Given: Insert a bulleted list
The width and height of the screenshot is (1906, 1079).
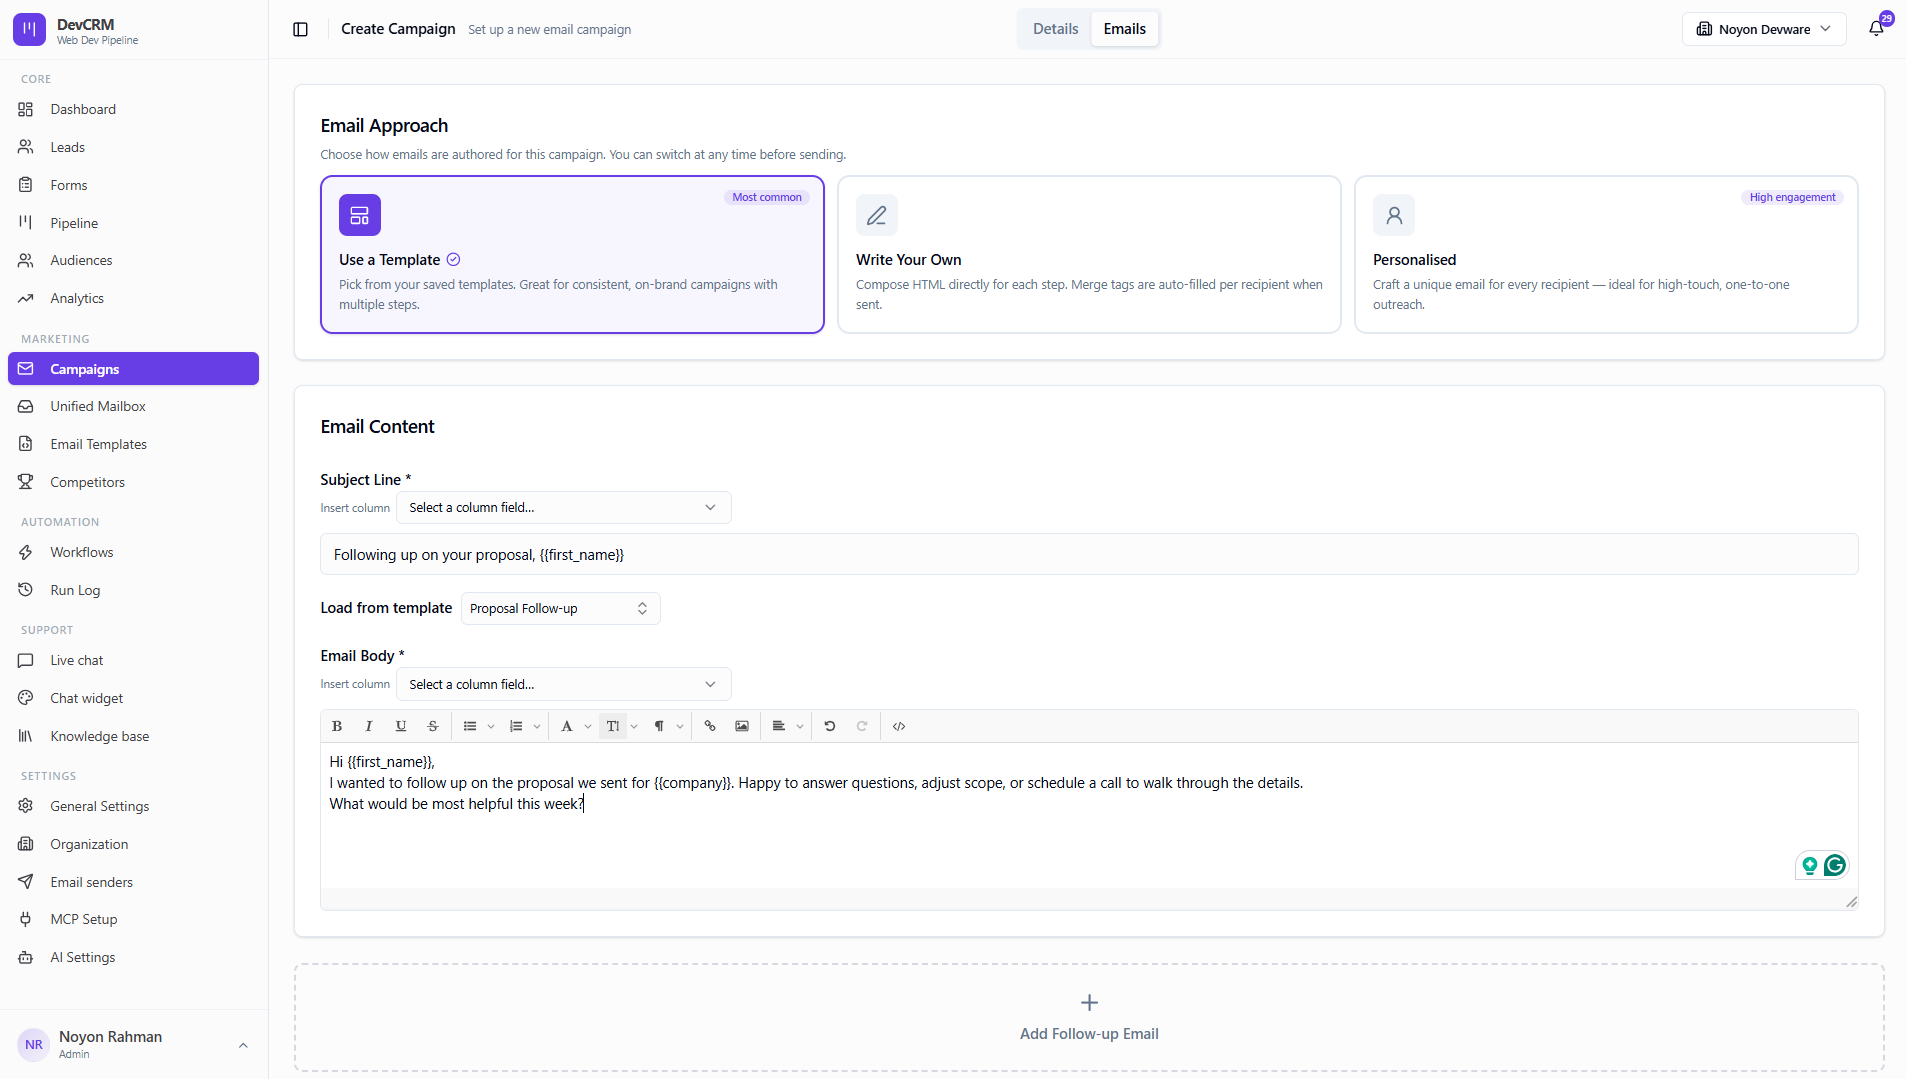Looking at the screenshot, I should [470, 726].
